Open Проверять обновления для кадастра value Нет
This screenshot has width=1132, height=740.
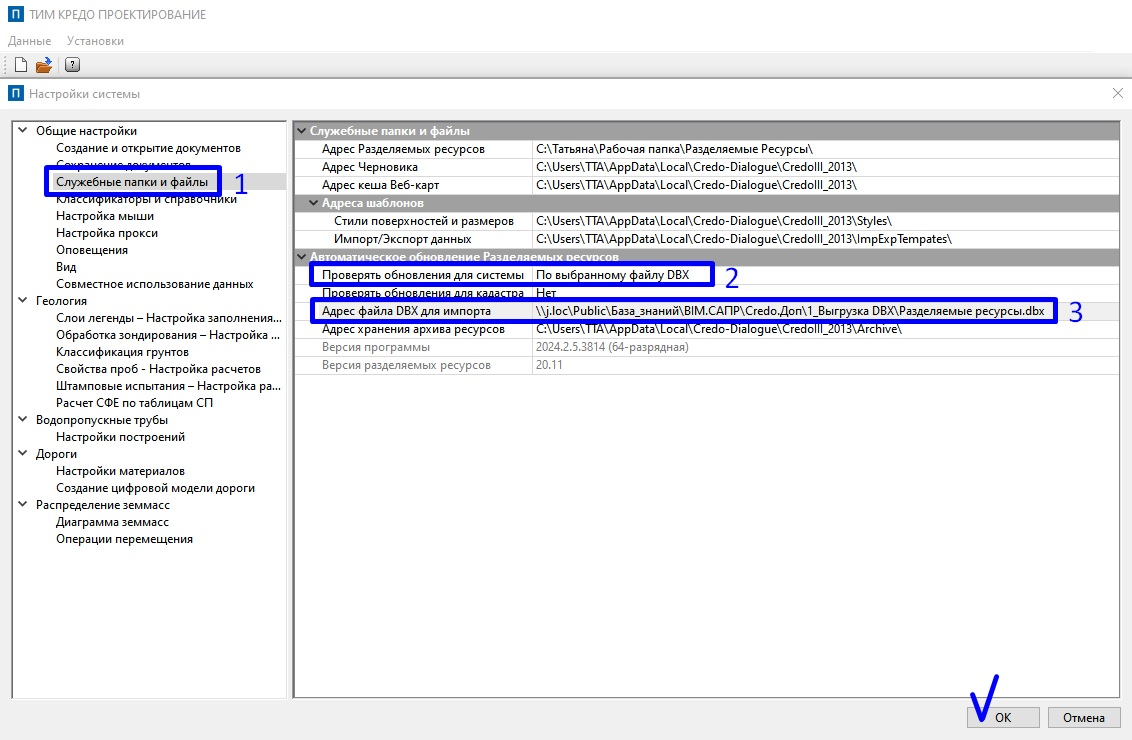point(546,293)
